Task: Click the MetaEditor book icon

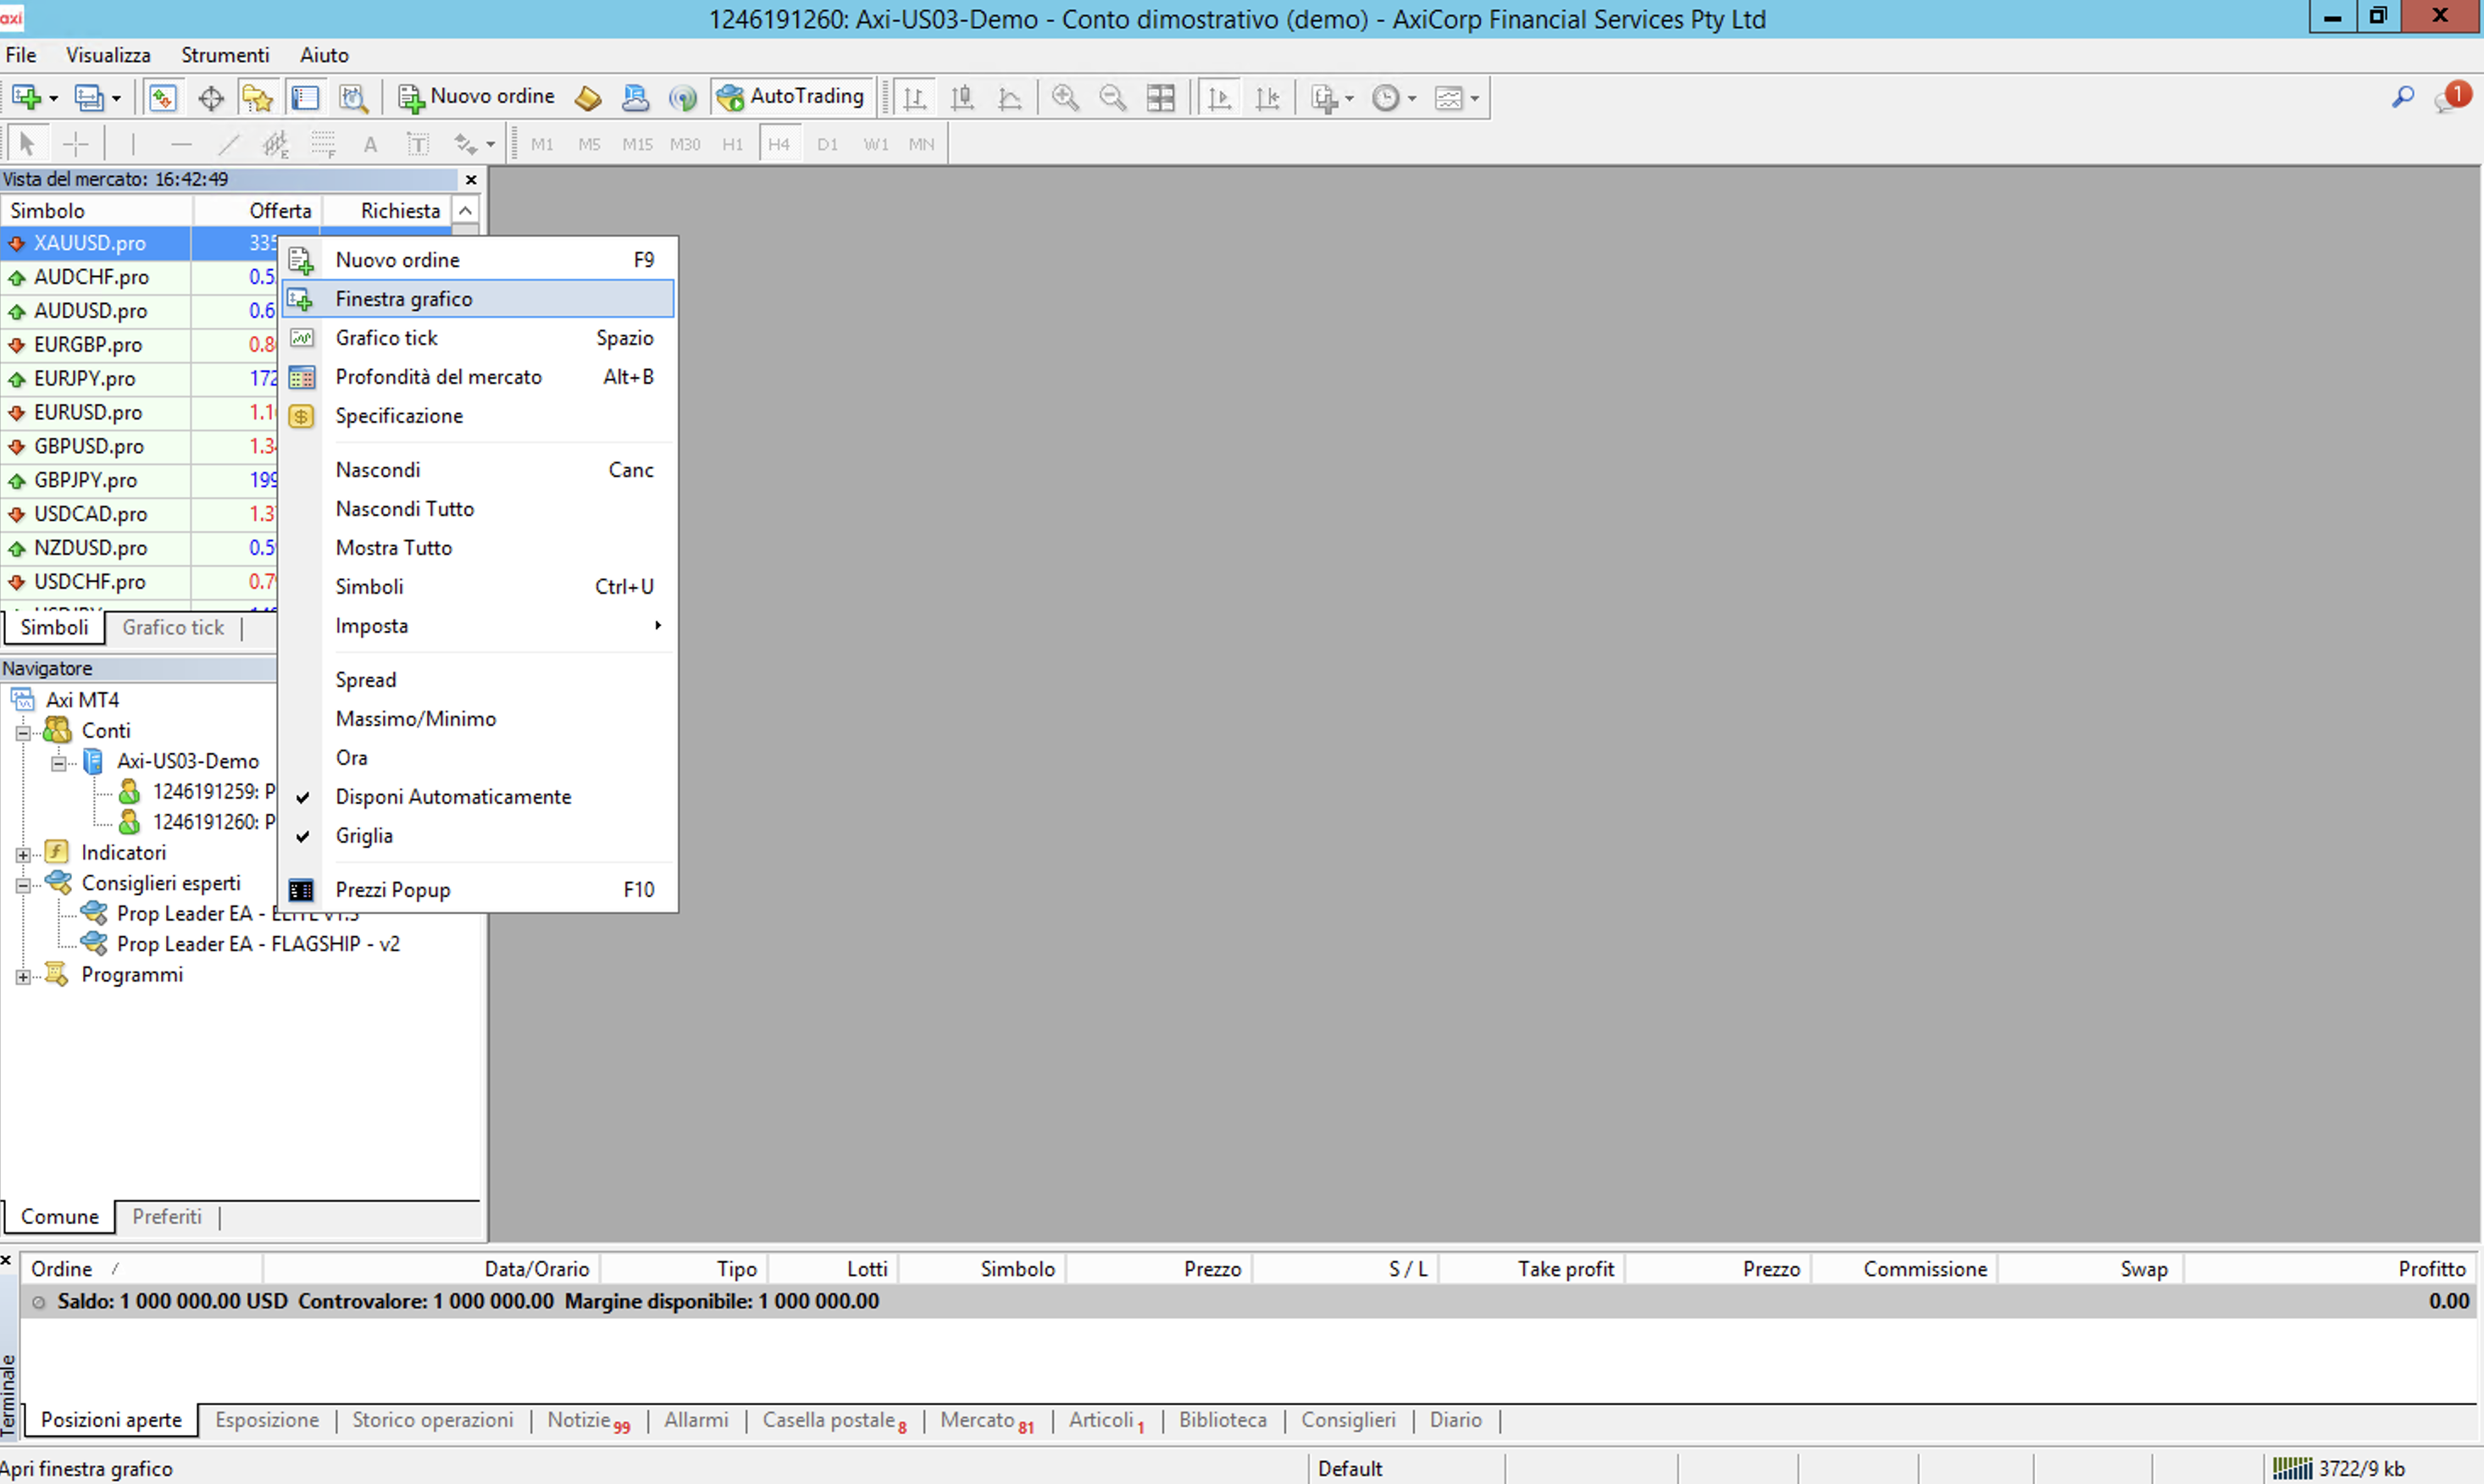Action: [588, 98]
